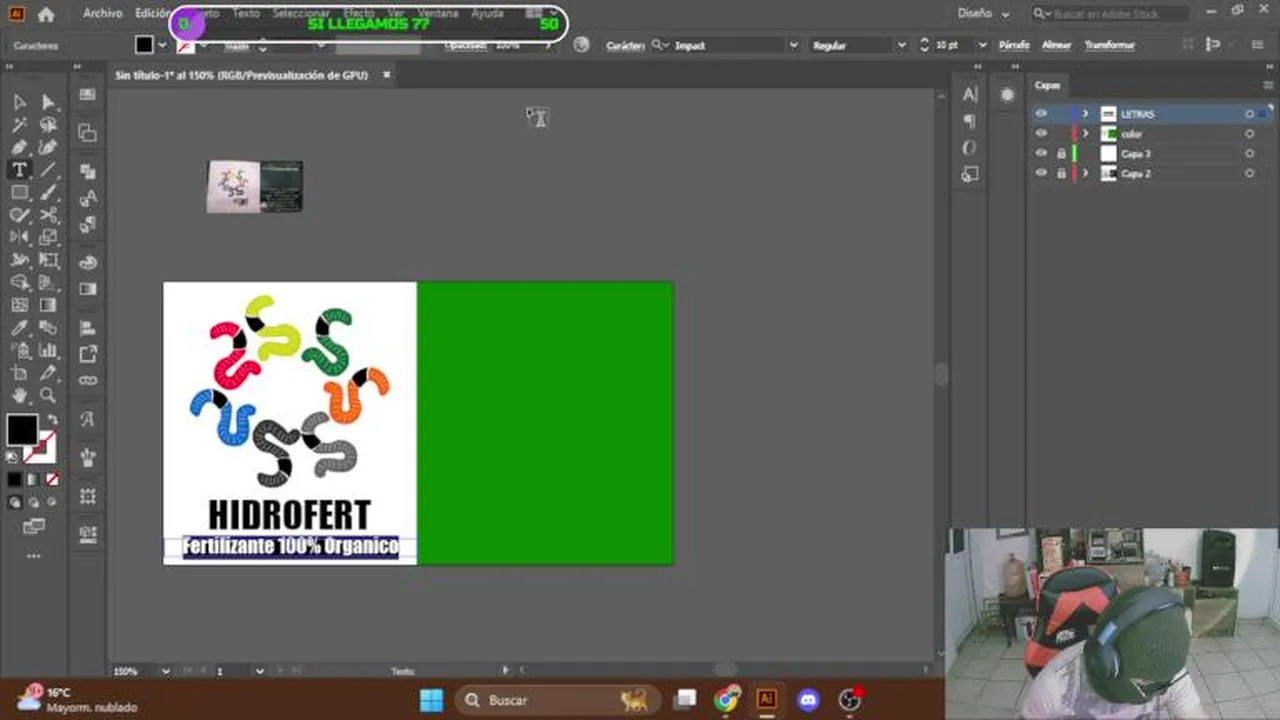
Task: Activate the Type tool
Action: pyautogui.click(x=19, y=170)
